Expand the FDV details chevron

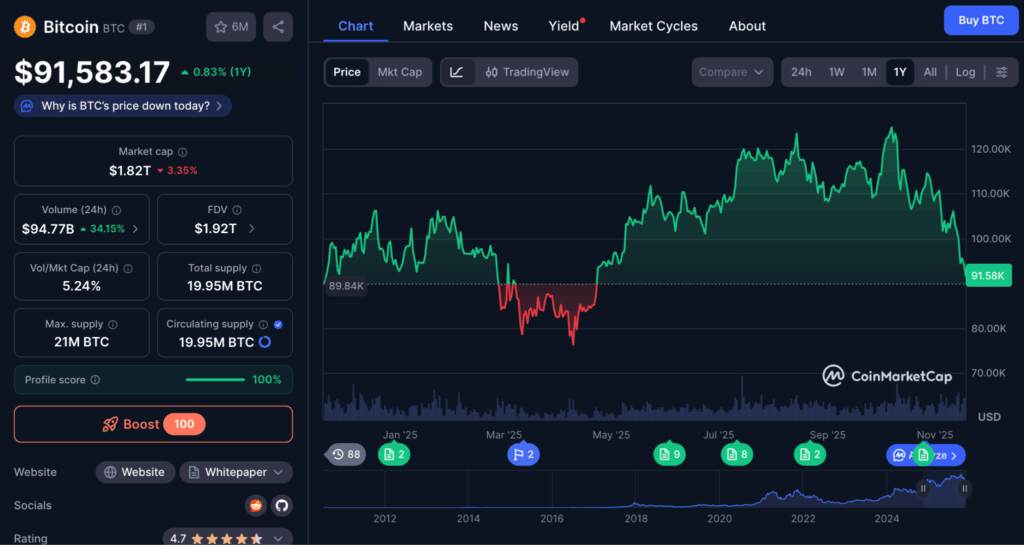pyautogui.click(x=251, y=229)
